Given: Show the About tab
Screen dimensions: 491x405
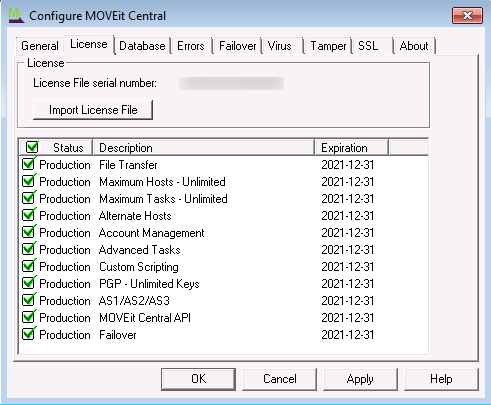Looking at the screenshot, I should [414, 46].
